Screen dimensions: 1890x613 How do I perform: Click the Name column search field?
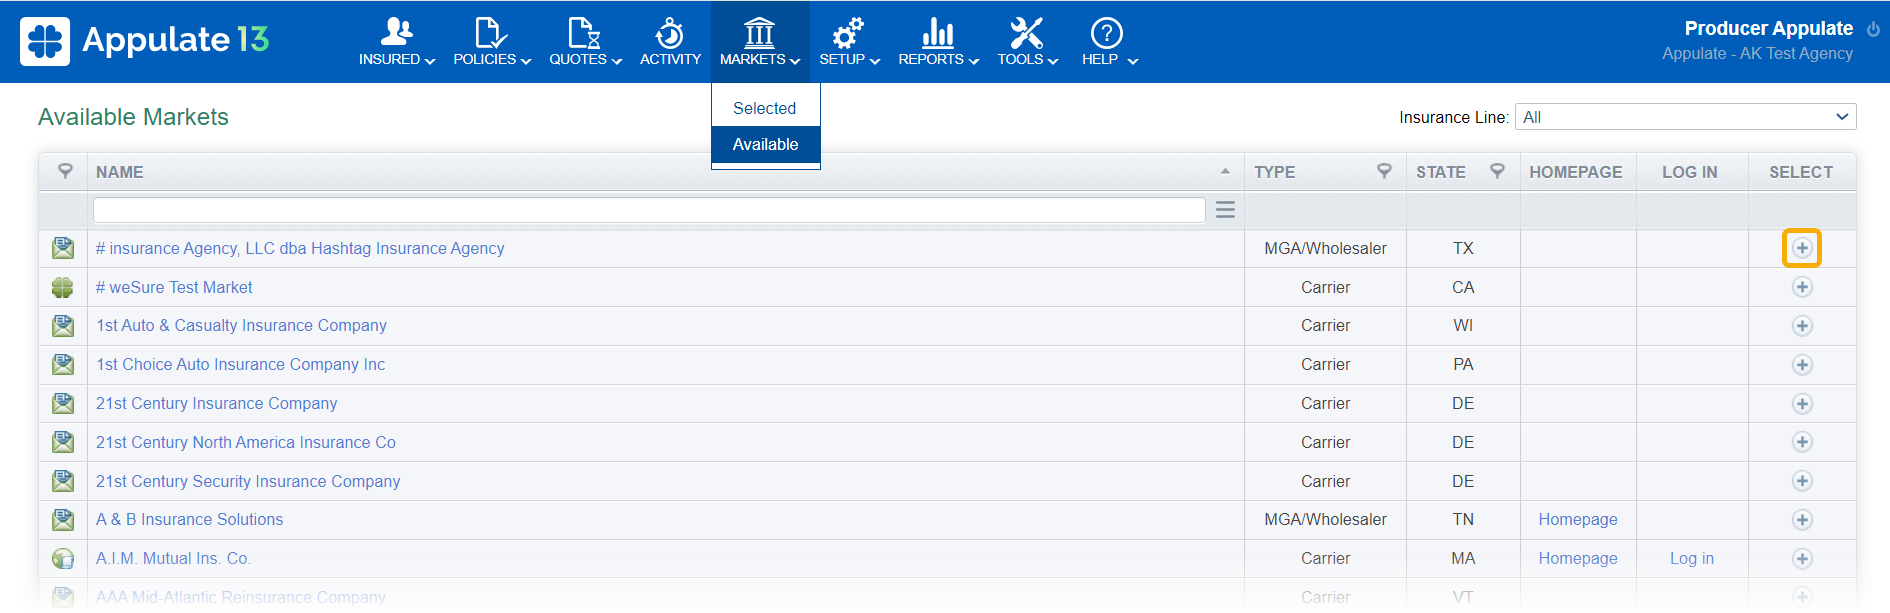[648, 210]
